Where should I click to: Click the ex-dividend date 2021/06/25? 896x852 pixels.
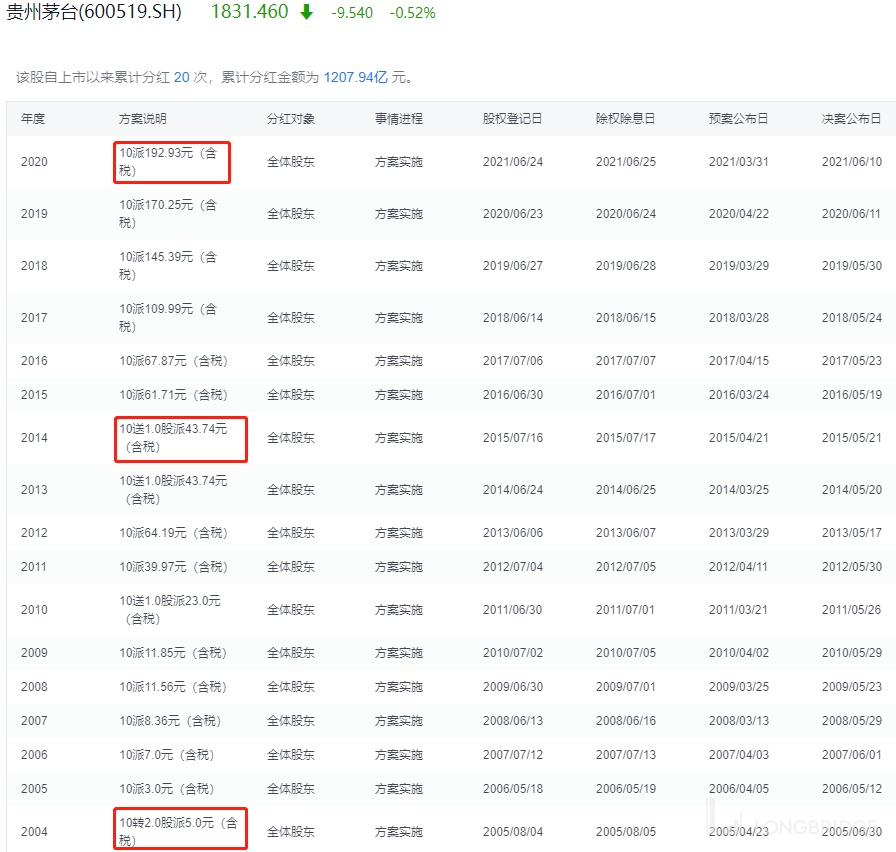pos(625,162)
